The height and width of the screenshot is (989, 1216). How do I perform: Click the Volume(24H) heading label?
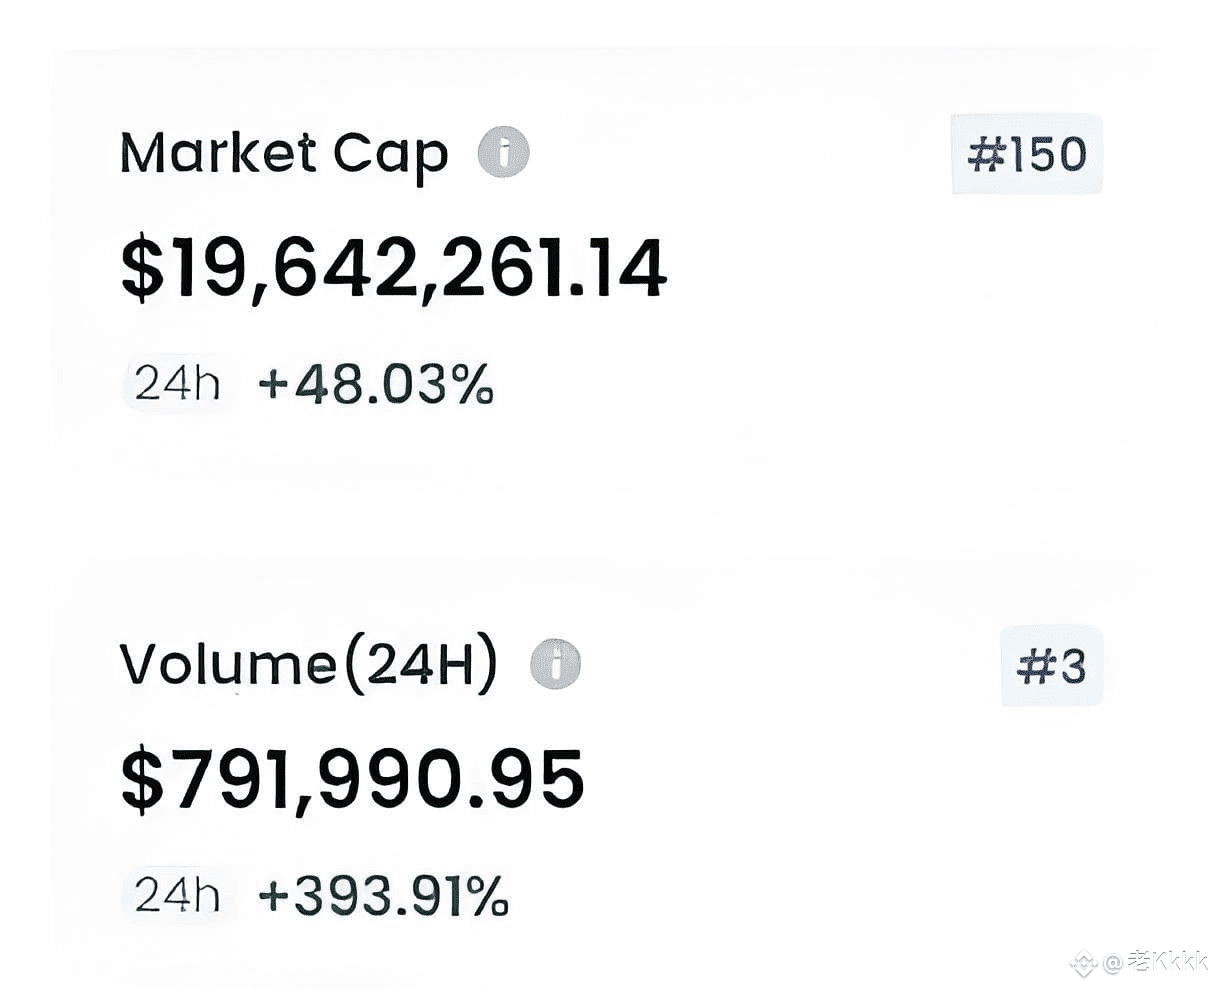(x=308, y=665)
